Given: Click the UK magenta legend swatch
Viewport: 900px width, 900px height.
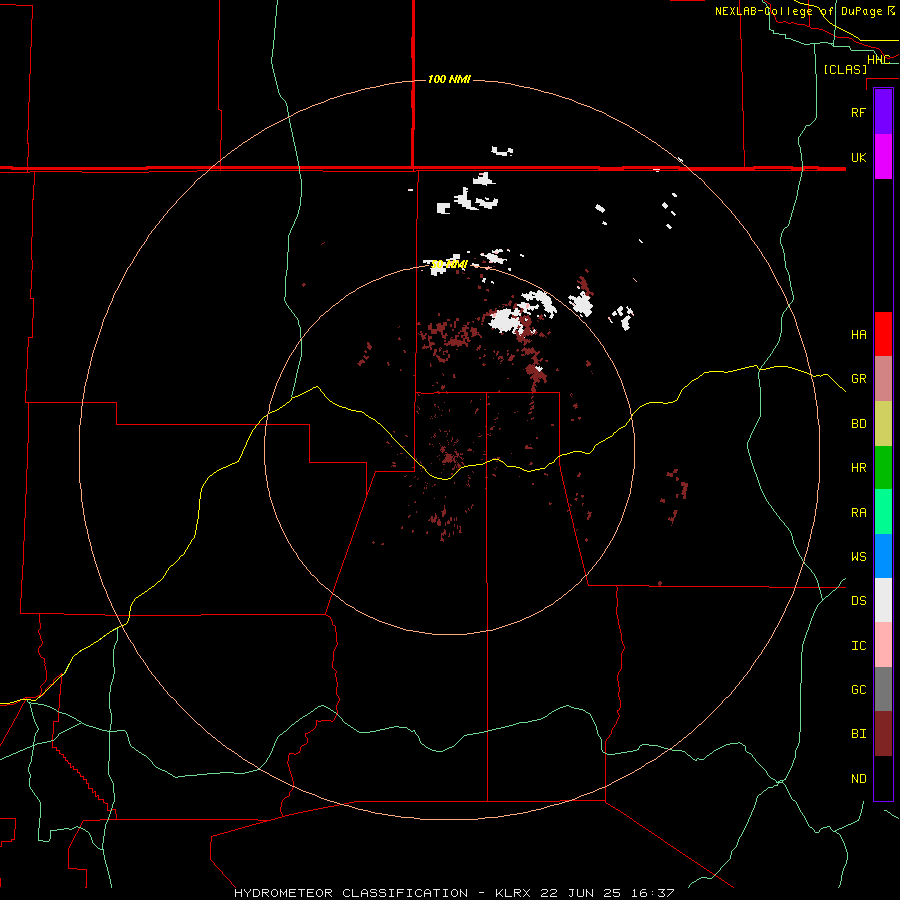Looking at the screenshot, I should point(883,157).
